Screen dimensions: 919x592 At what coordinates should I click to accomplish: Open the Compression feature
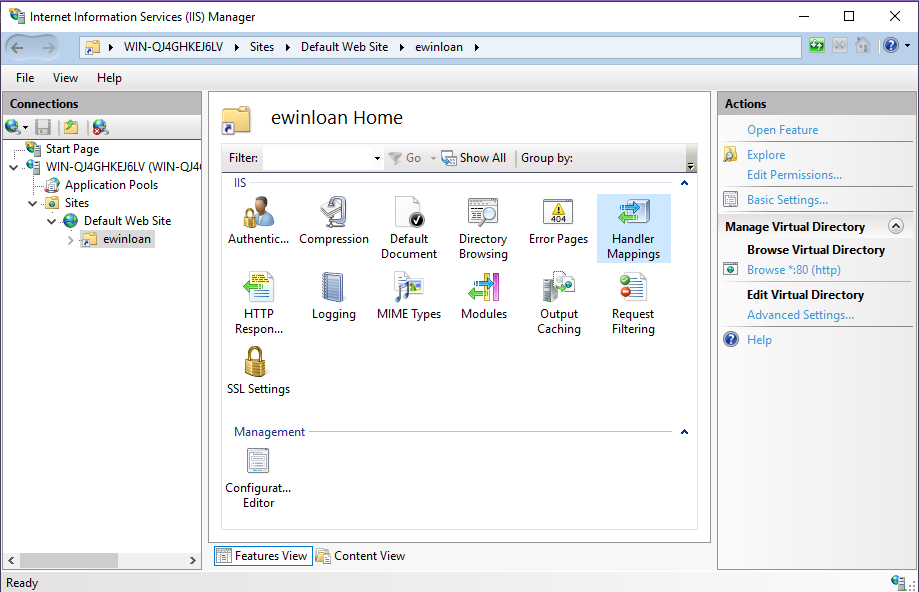click(x=334, y=221)
